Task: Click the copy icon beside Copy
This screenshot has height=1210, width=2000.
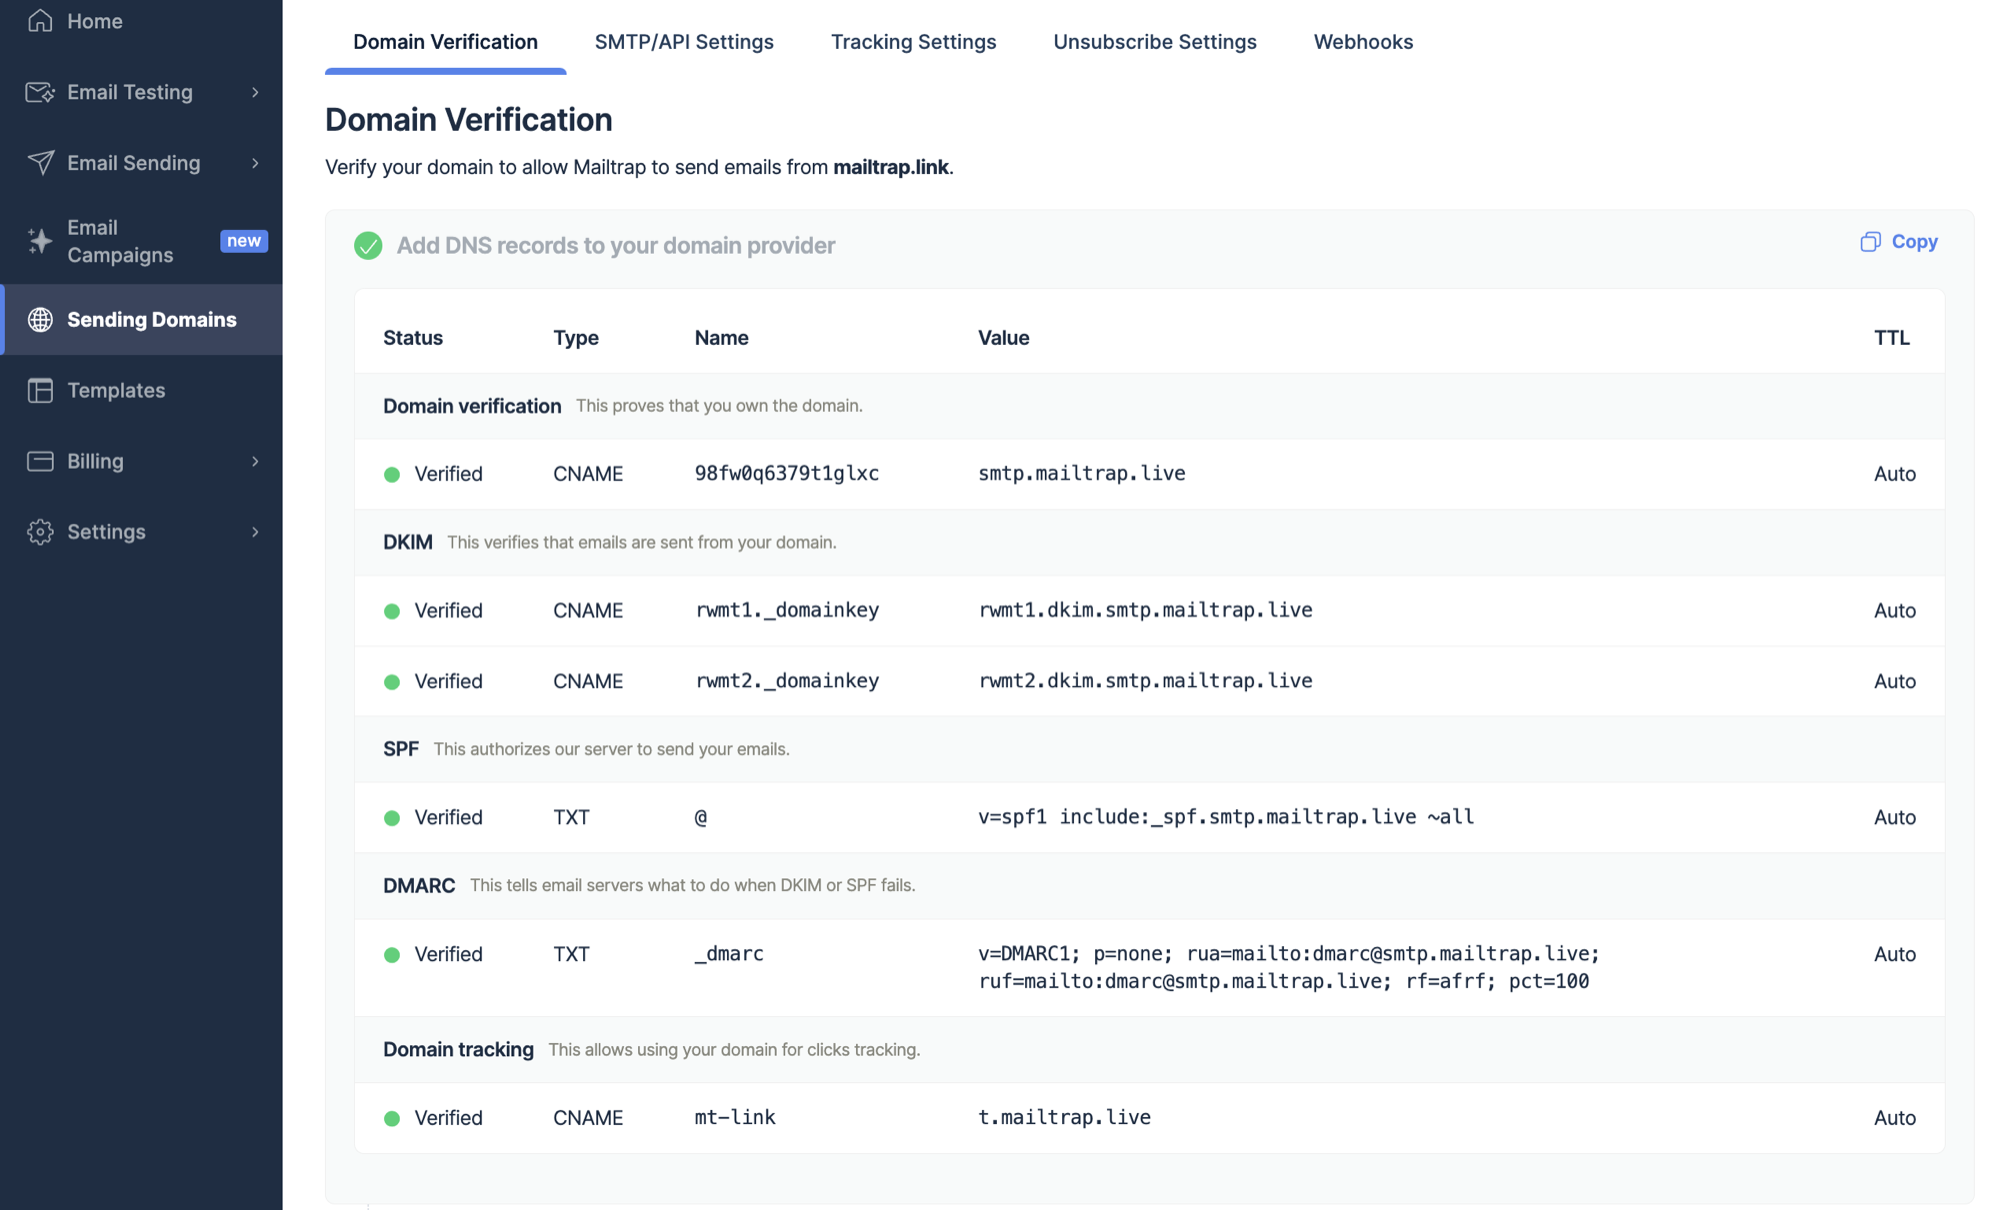Action: pos(1870,242)
